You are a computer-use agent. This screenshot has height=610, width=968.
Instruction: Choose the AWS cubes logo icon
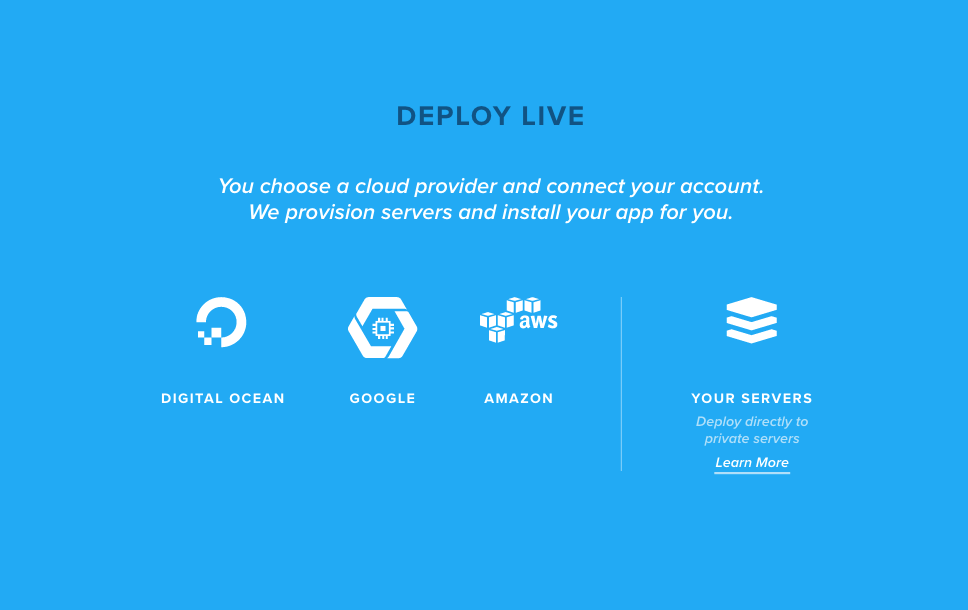[519, 320]
